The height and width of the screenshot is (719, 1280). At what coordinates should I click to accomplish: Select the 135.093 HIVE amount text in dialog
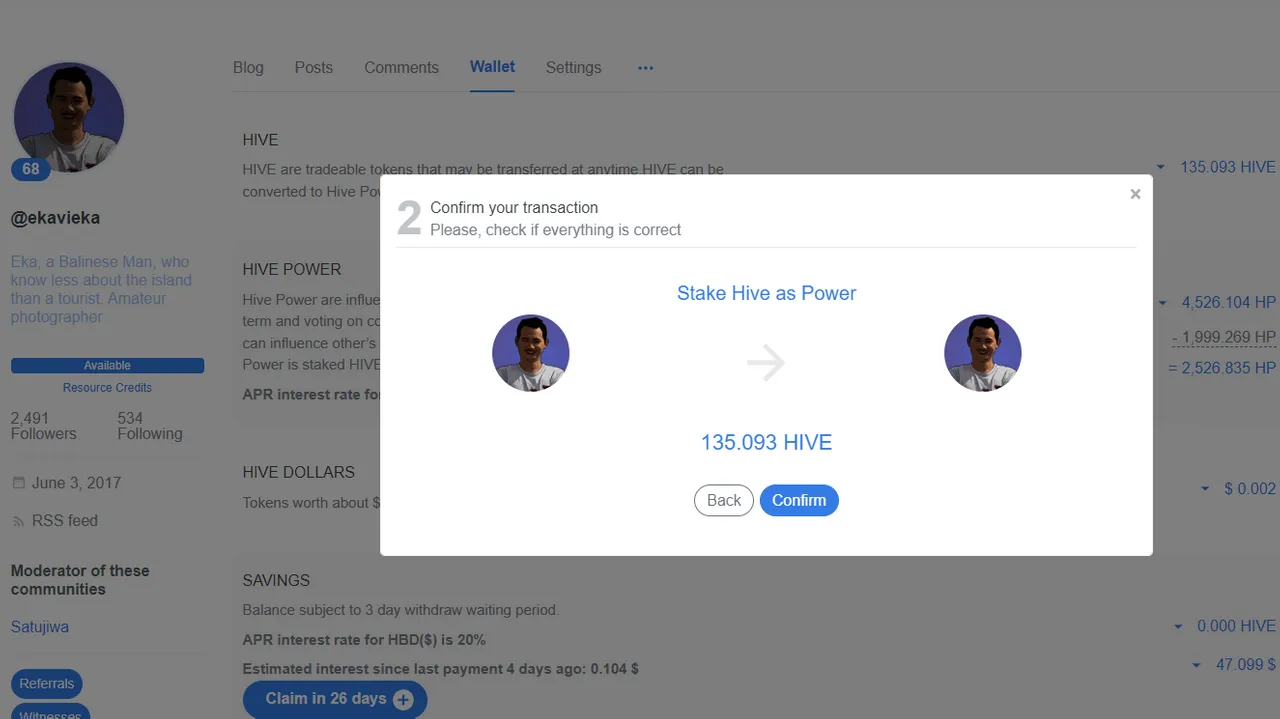coord(766,442)
